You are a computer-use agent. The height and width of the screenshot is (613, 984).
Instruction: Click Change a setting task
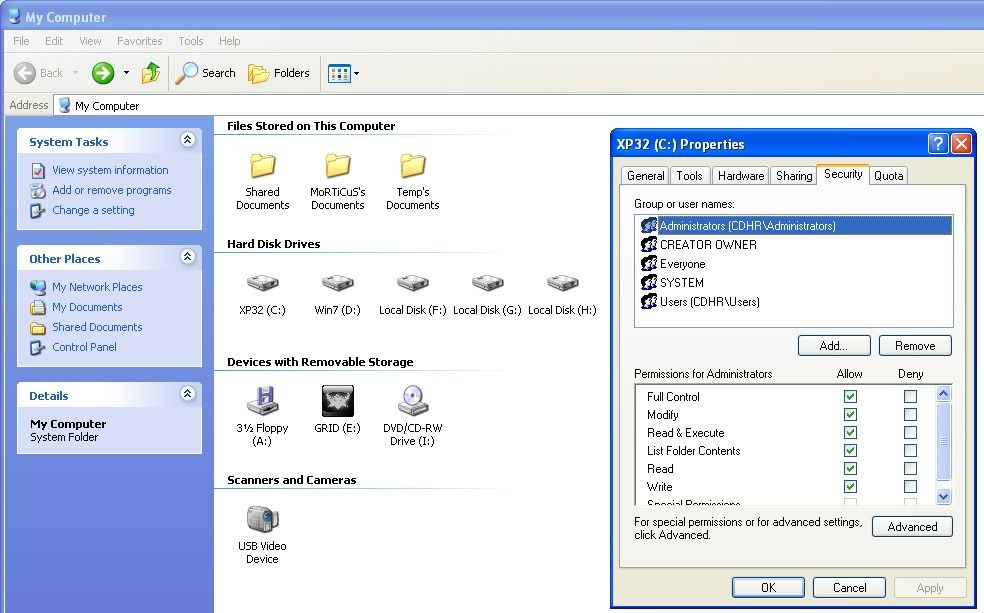click(93, 210)
